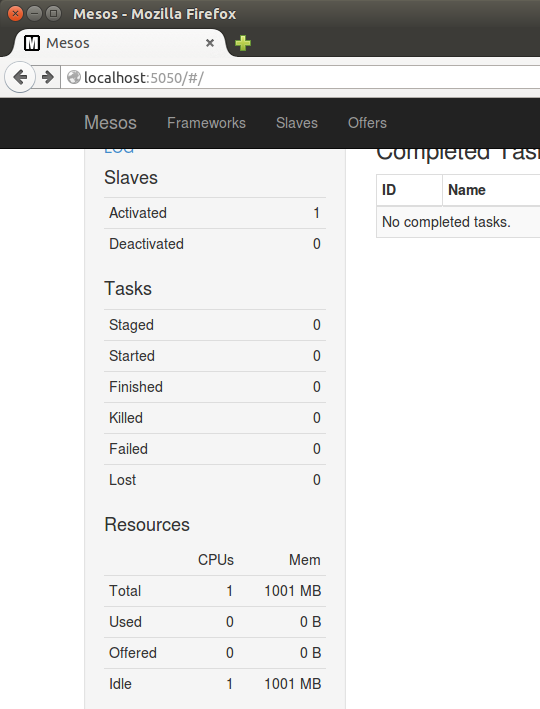Click the Mesos favicon in the tab
540x709 pixels.
pyautogui.click(x=32, y=43)
